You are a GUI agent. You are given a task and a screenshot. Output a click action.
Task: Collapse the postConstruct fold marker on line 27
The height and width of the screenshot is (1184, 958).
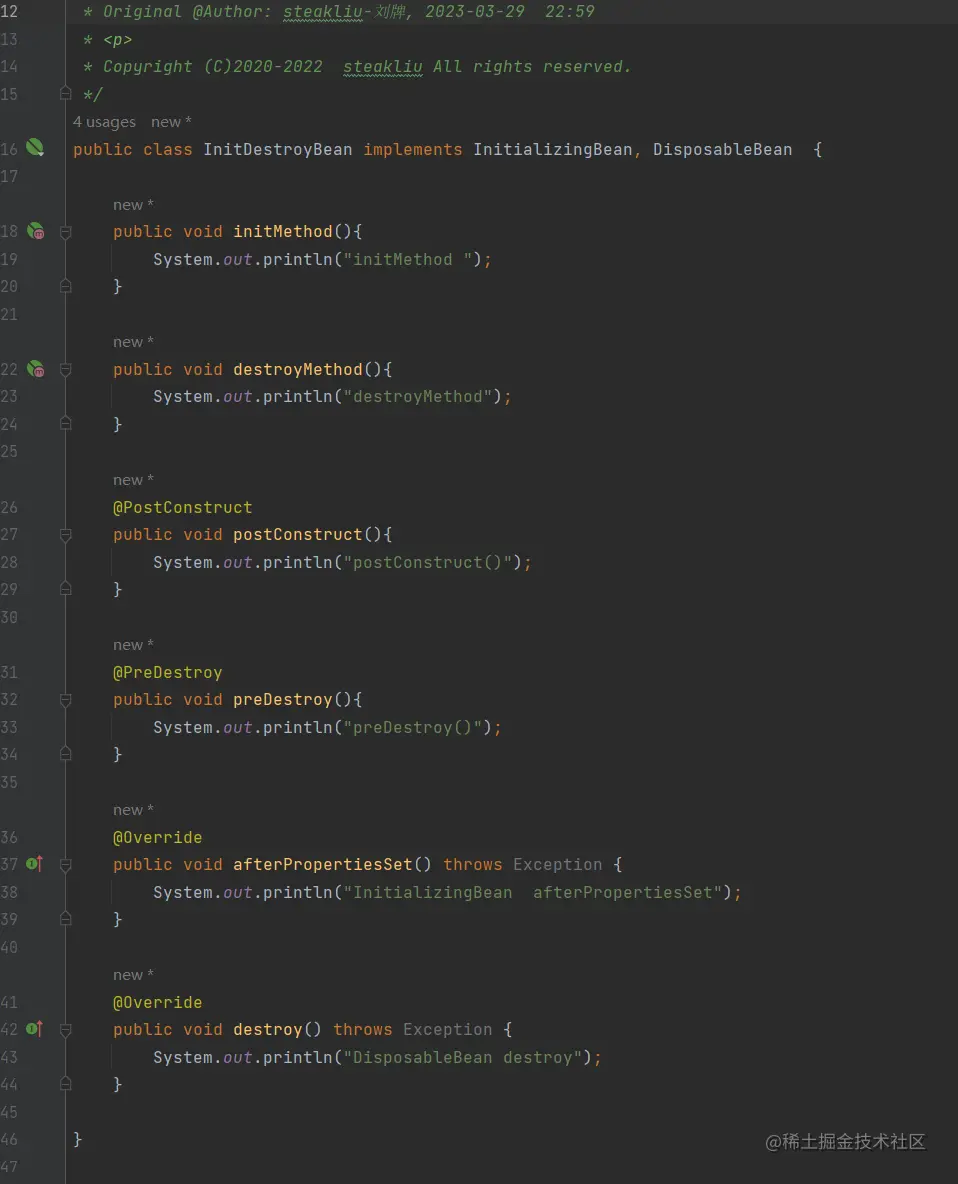coord(66,535)
